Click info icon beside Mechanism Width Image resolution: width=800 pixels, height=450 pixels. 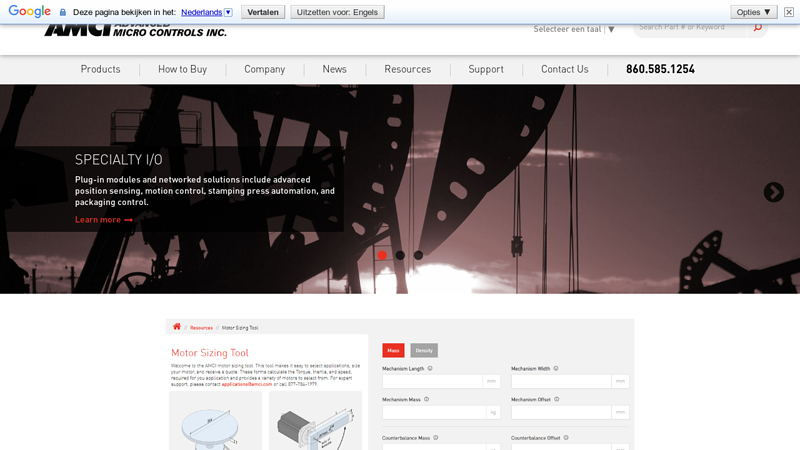[556, 368]
